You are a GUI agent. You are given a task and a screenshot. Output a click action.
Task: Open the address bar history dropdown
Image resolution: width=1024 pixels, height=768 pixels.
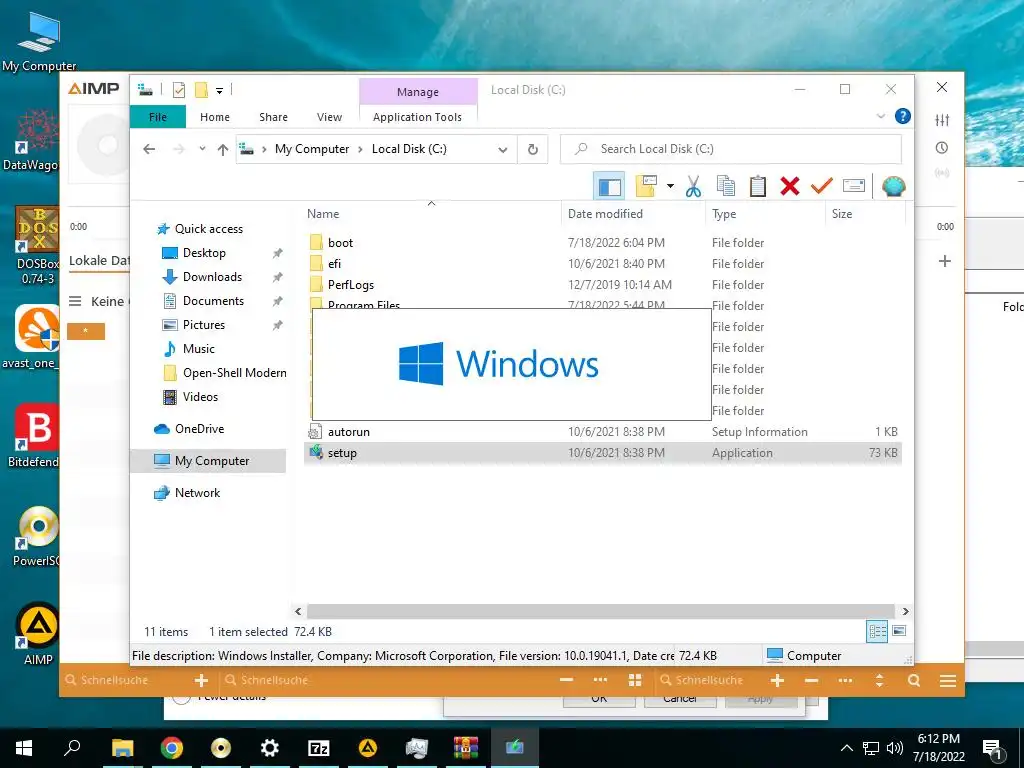coord(502,150)
